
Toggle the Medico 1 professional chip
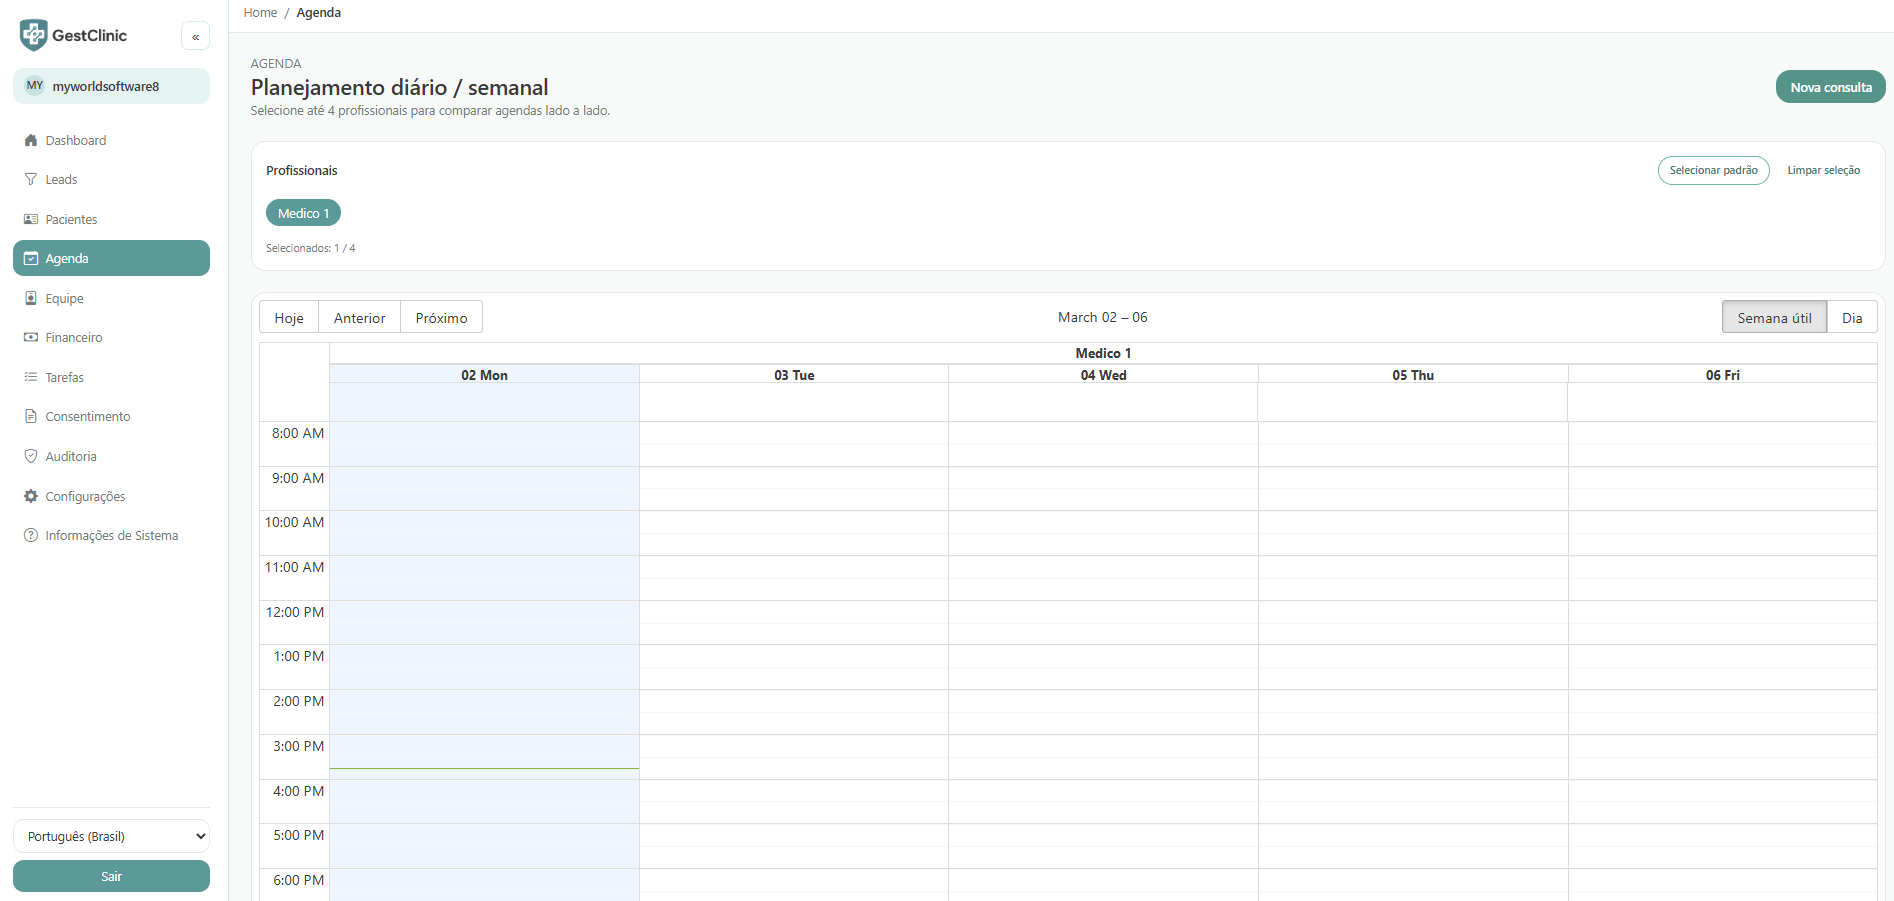coord(303,212)
